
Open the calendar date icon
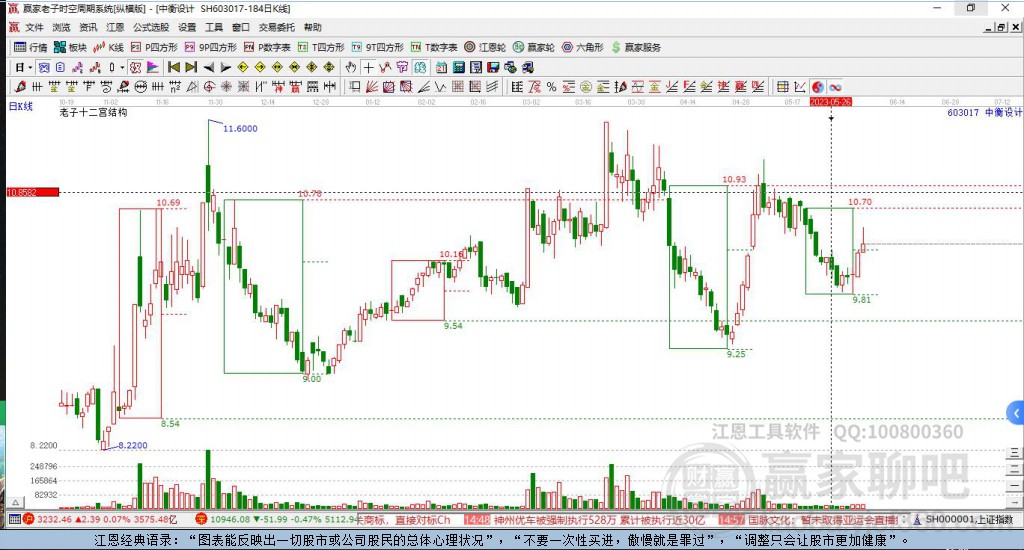tap(441, 67)
